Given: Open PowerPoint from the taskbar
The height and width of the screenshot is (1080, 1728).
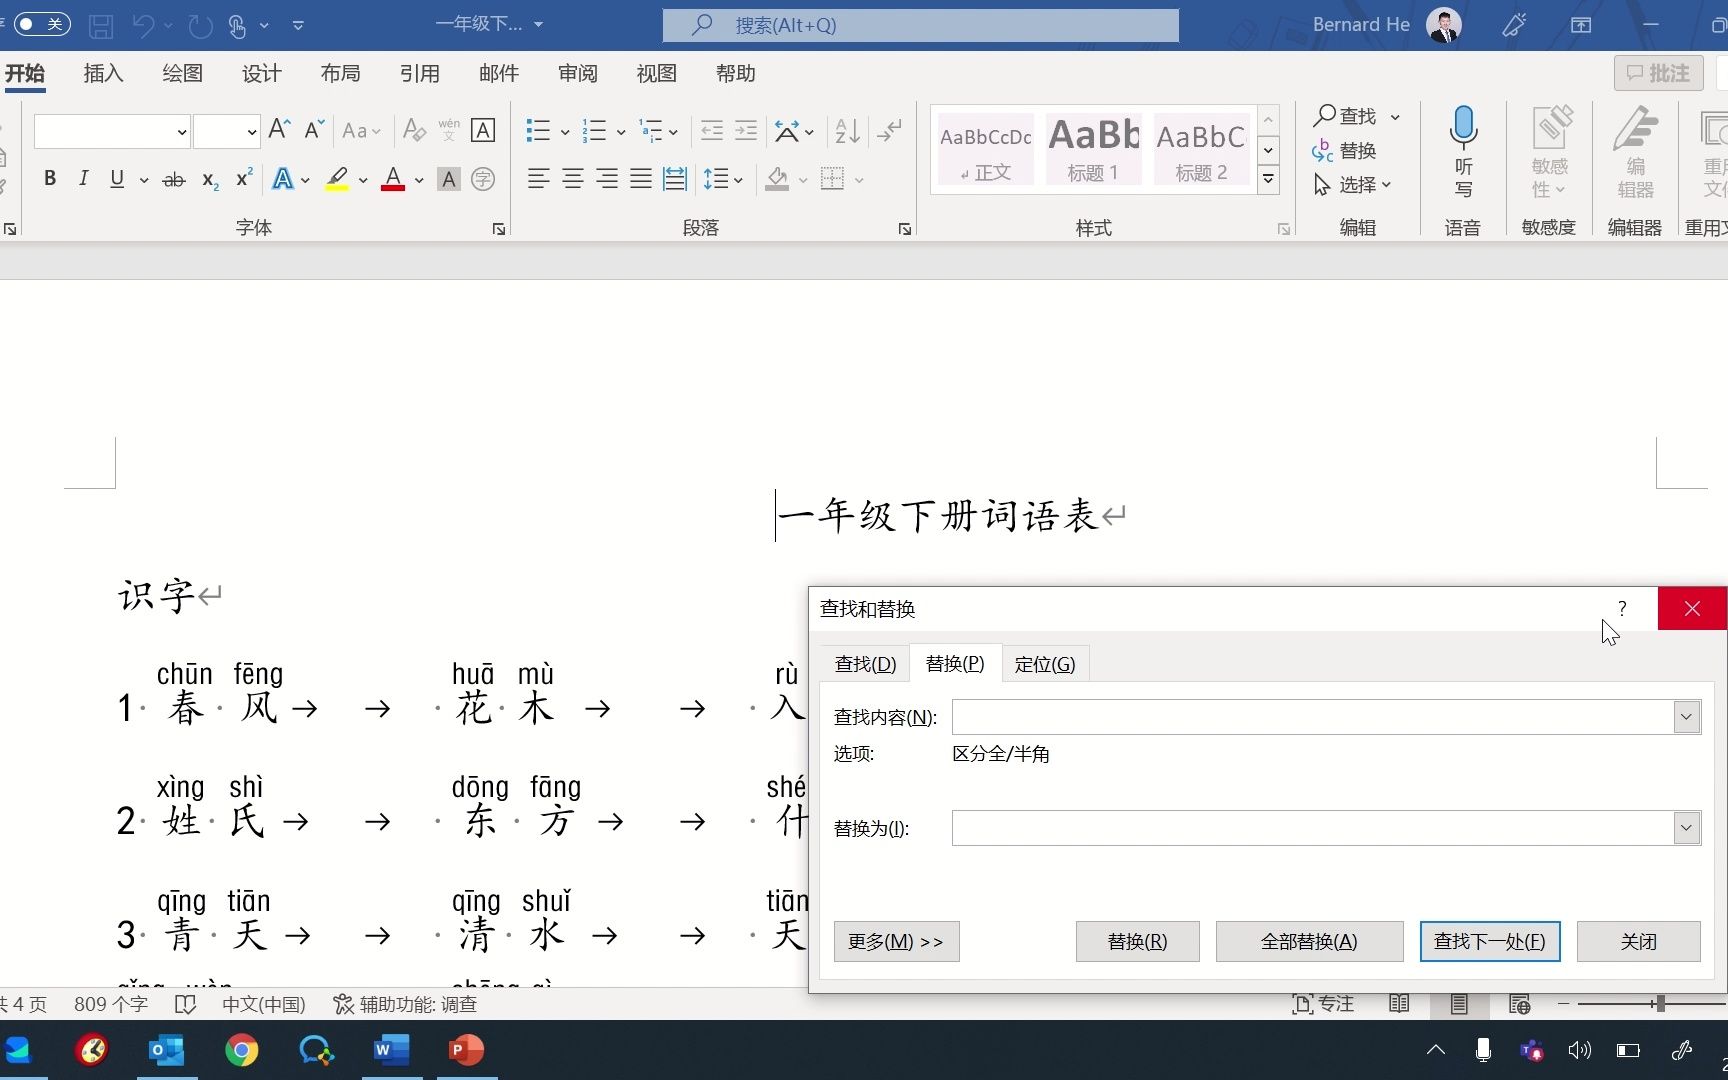Looking at the screenshot, I should point(465,1050).
